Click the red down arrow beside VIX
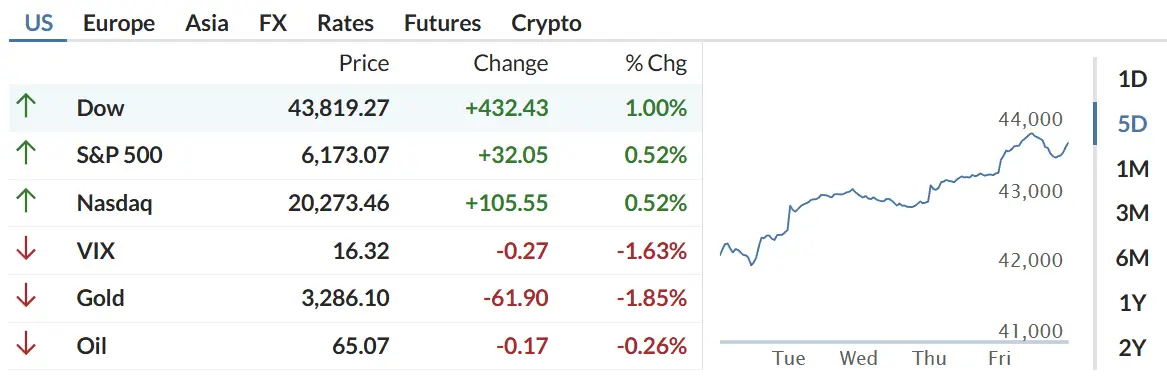1167x385 pixels. coord(26,250)
